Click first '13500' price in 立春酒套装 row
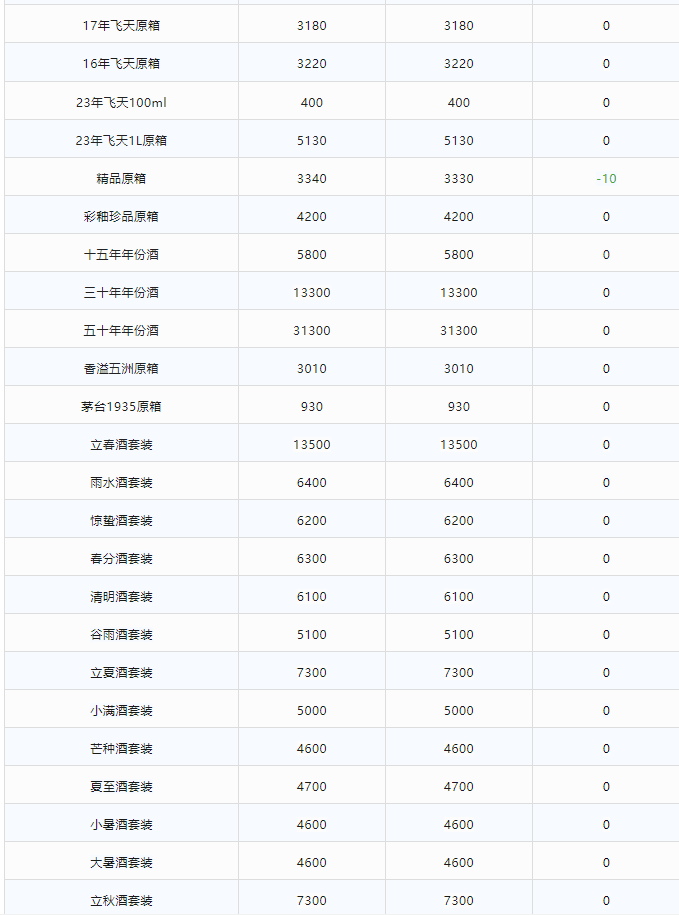The image size is (679, 915). 312,445
